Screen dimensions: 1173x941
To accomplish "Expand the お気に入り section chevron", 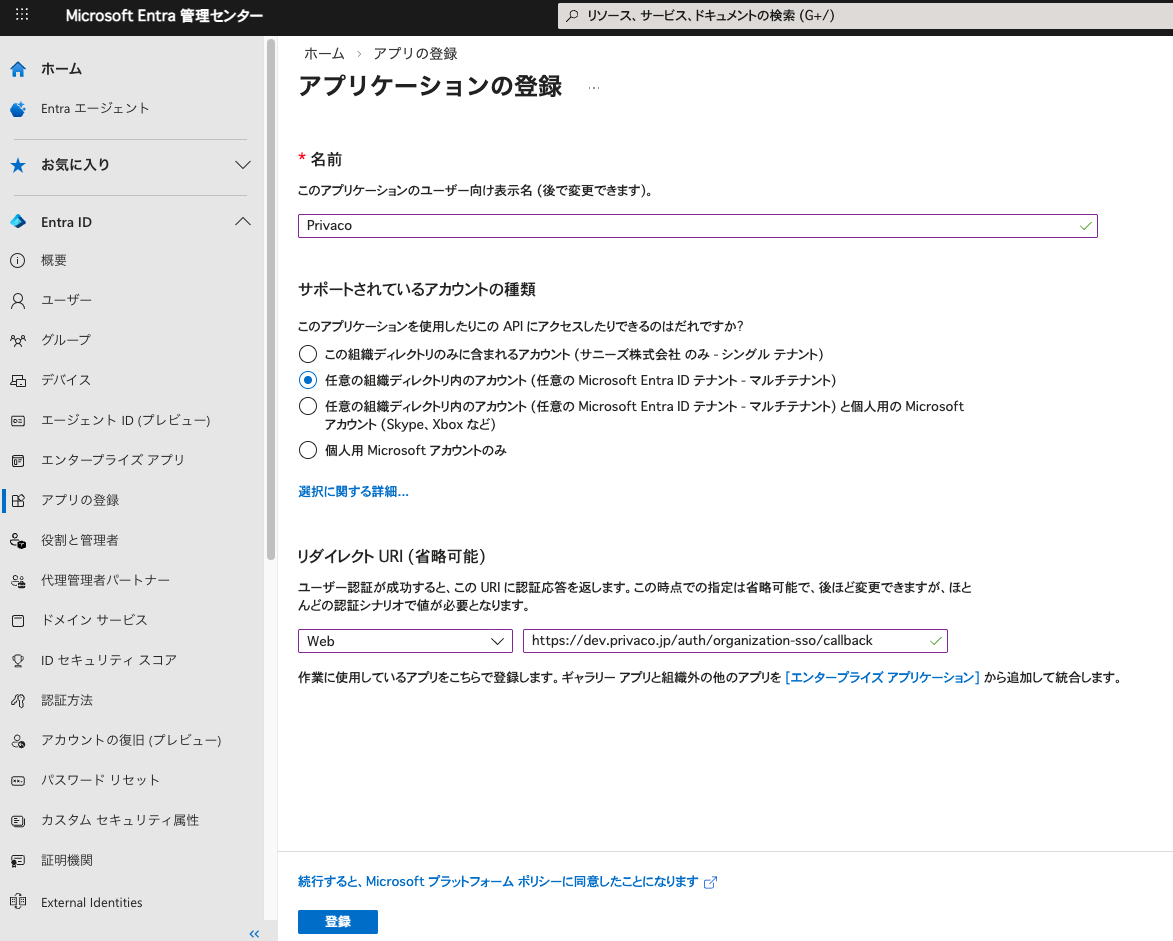I will coord(242,165).
